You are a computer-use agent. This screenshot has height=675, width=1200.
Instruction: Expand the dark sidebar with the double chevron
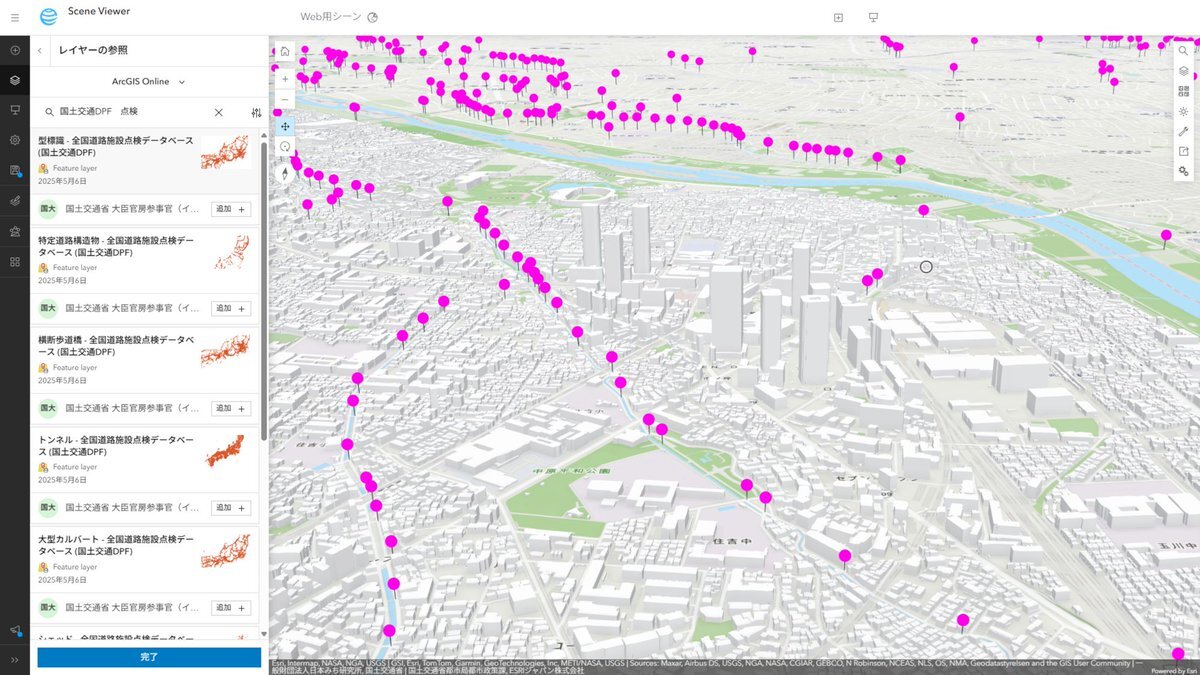15,660
